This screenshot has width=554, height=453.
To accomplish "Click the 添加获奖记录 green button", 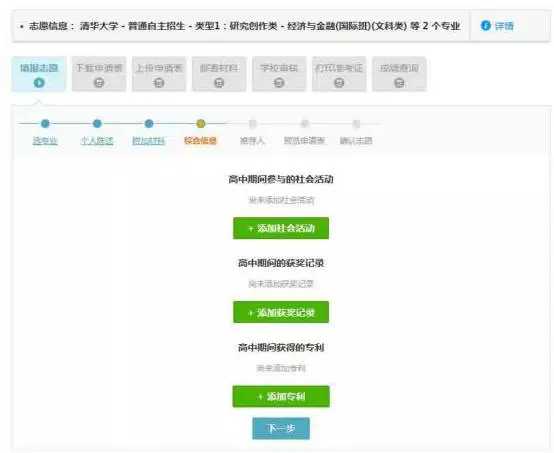I will tap(281, 312).
